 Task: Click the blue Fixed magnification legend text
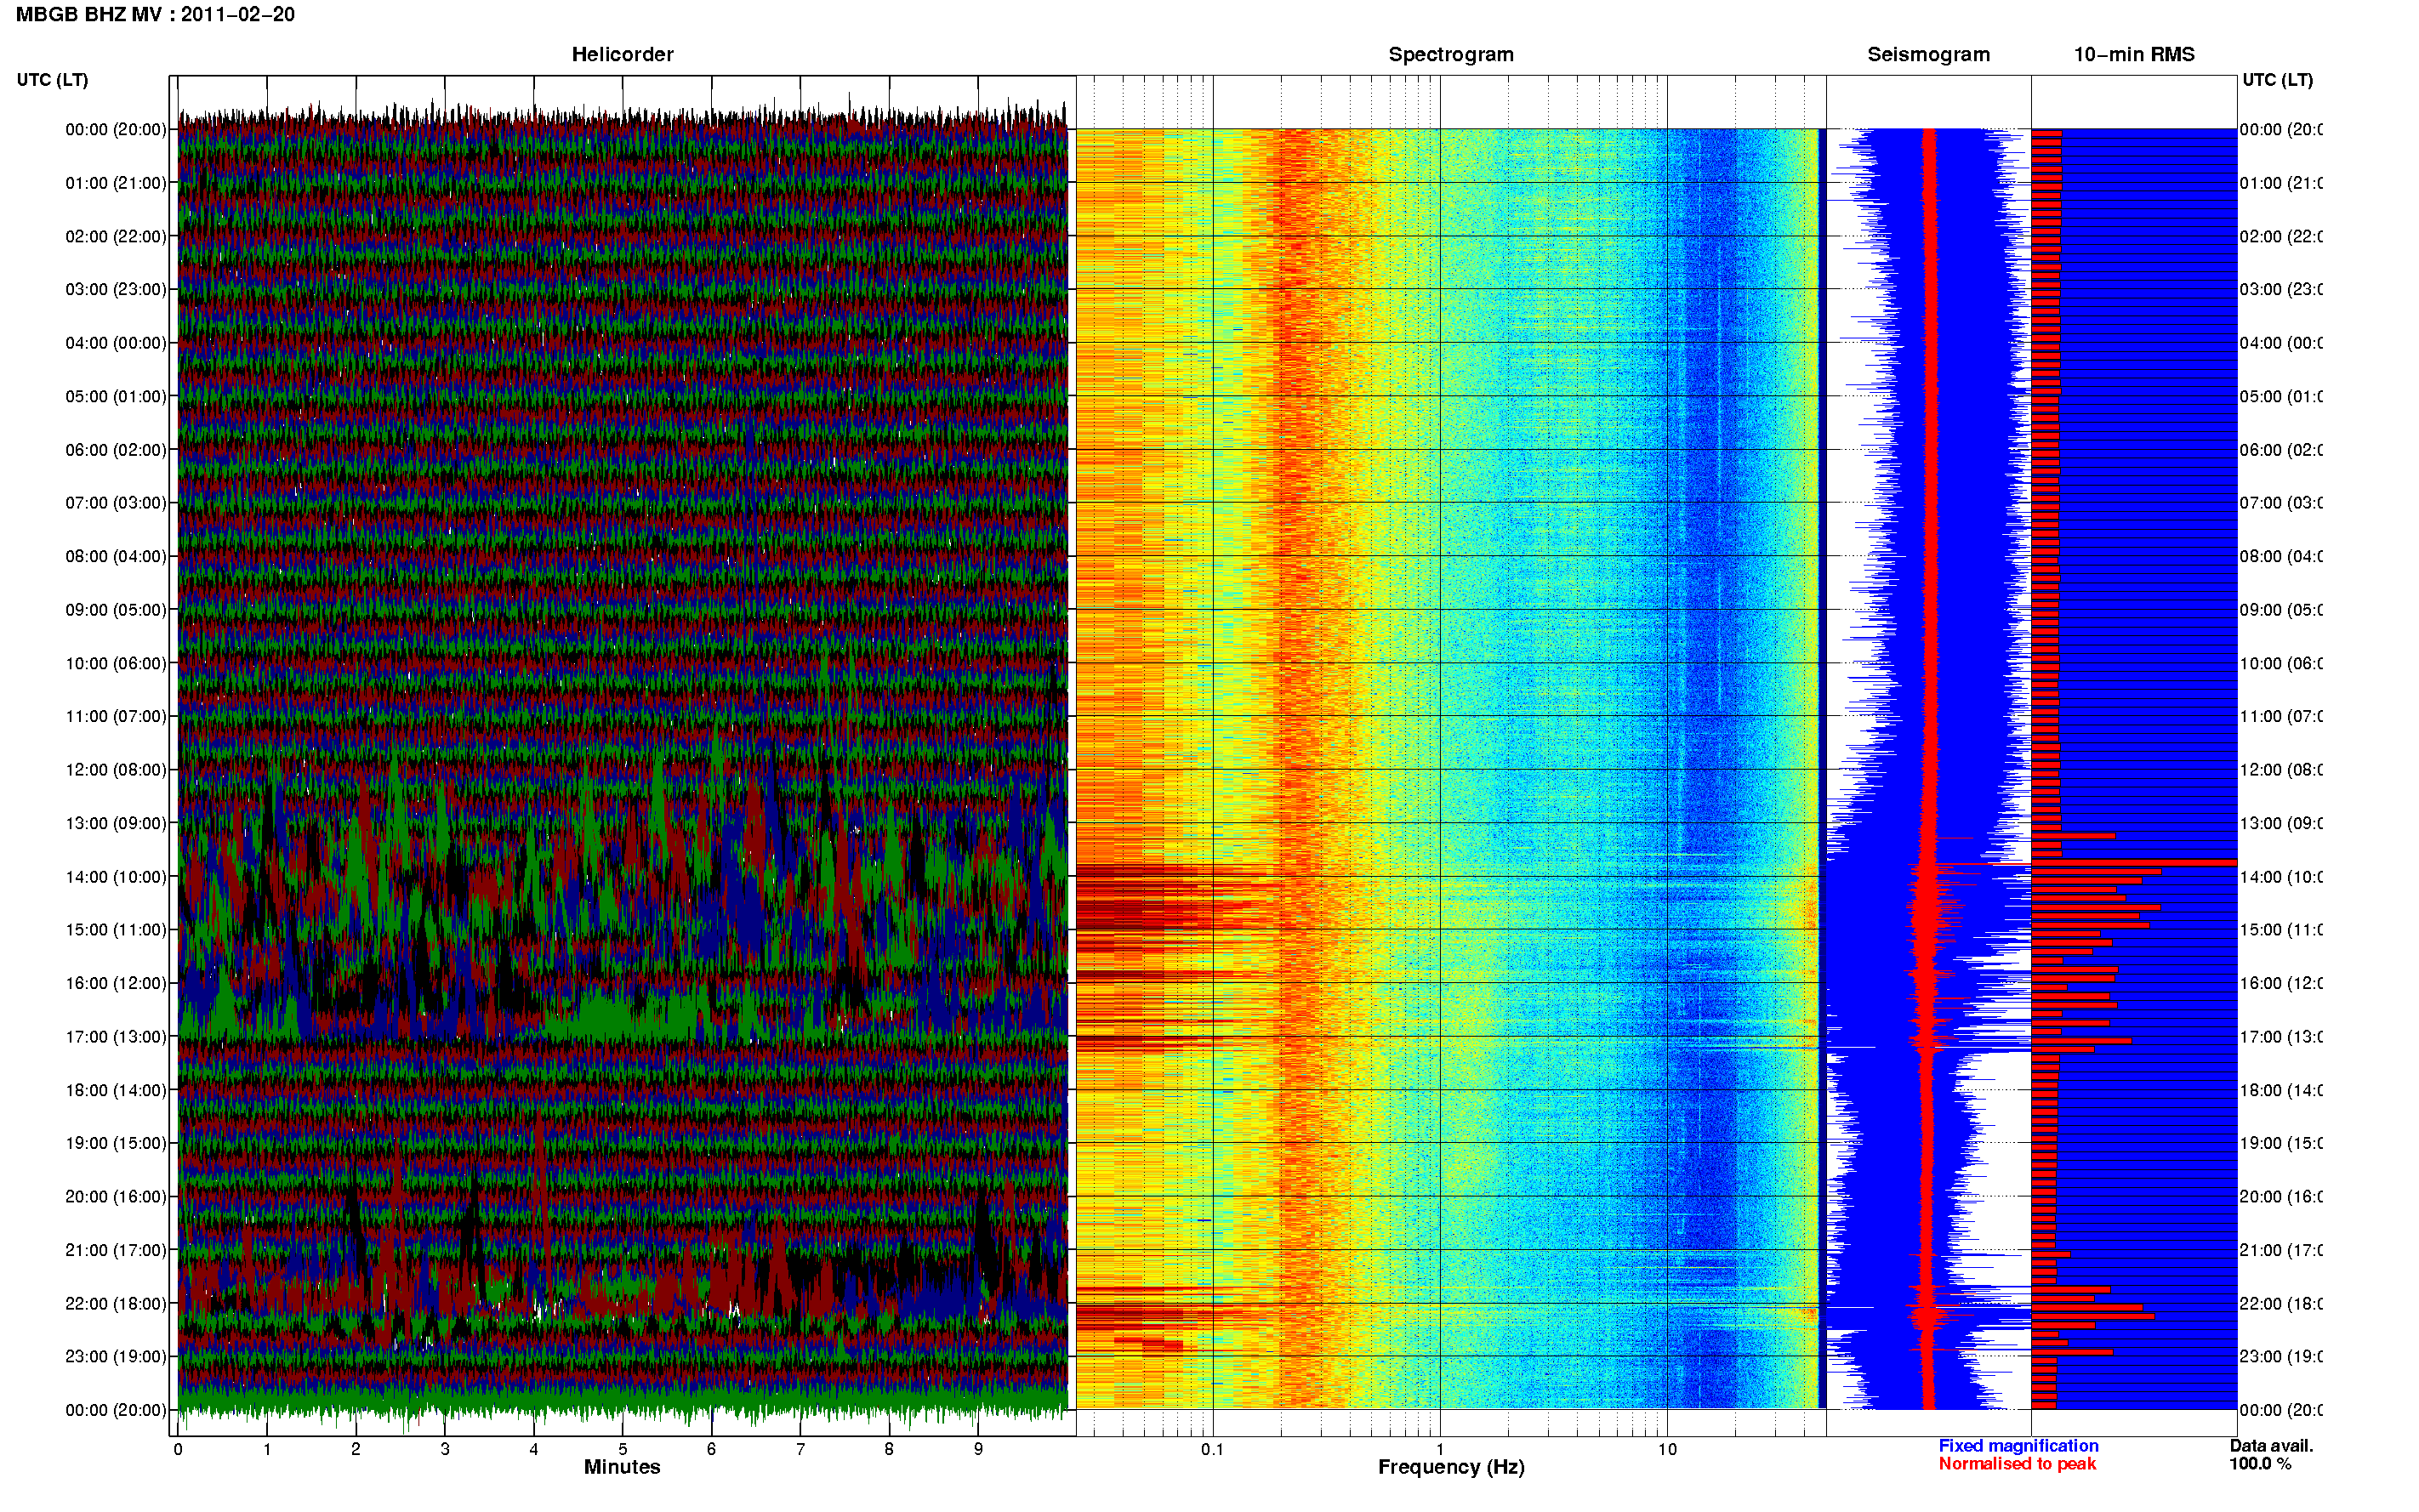click(2018, 1446)
